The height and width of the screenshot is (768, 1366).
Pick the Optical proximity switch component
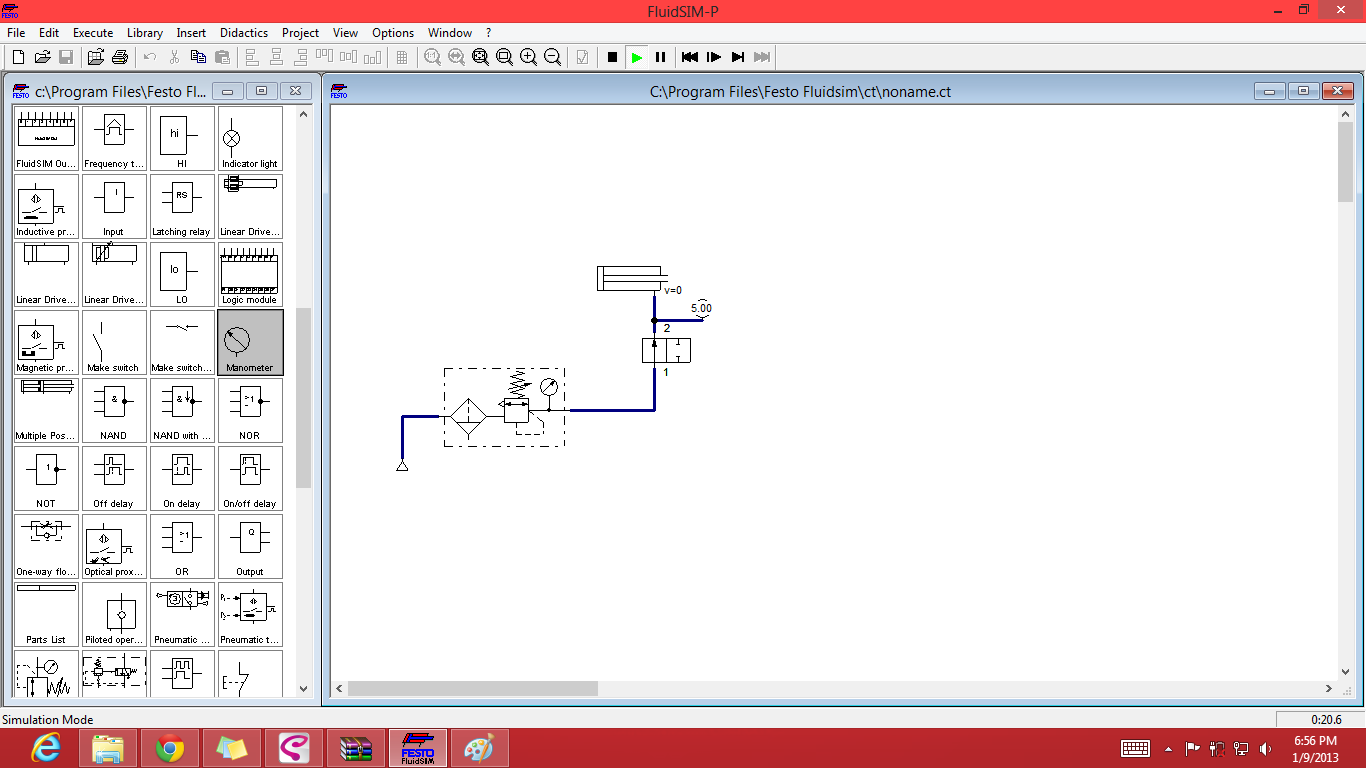pyautogui.click(x=114, y=546)
